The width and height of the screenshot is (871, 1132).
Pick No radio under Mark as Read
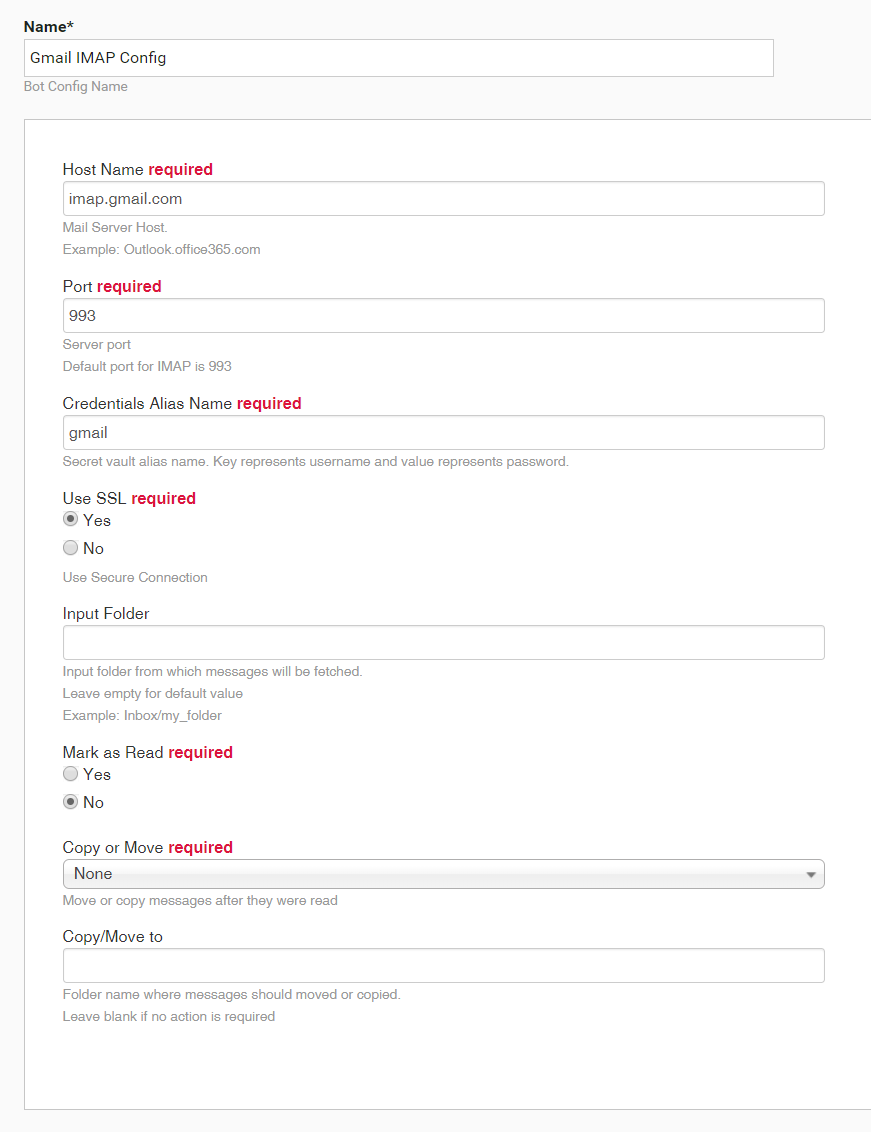[x=70, y=801]
